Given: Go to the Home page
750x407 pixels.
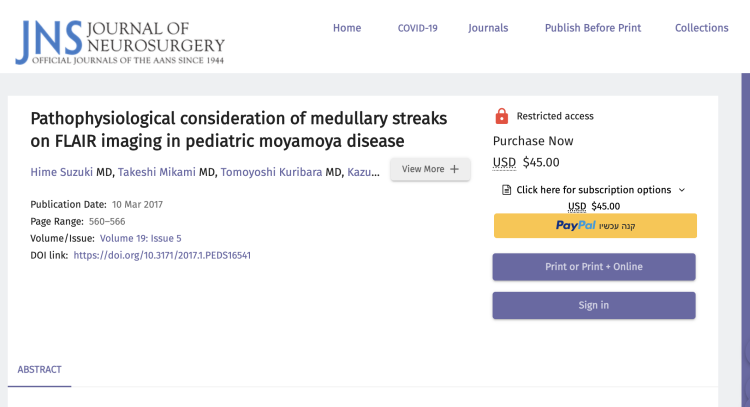Looking at the screenshot, I should [x=347, y=28].
